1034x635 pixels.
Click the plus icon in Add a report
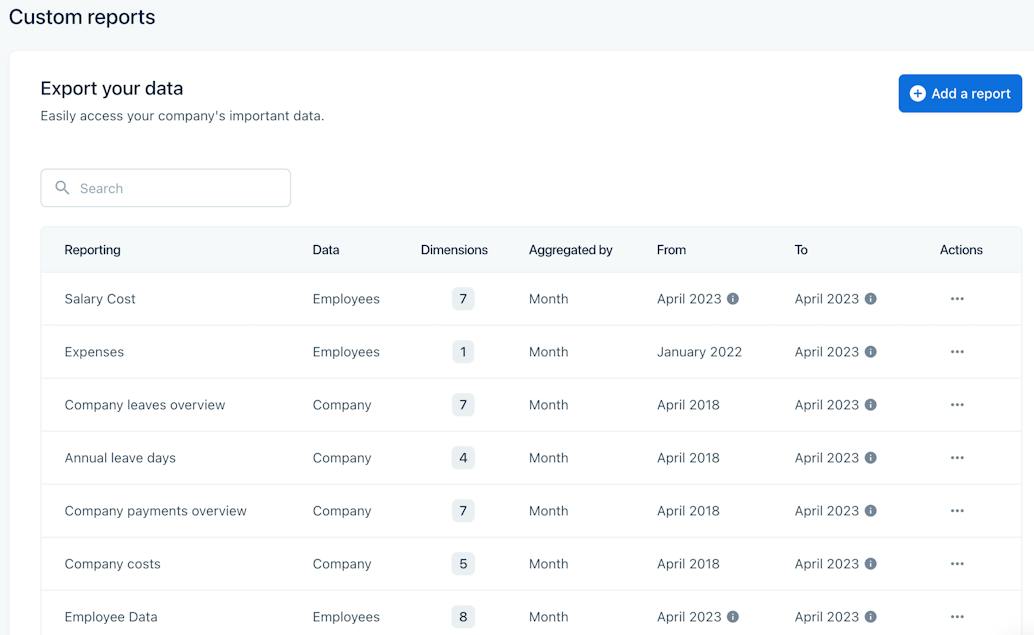[x=917, y=94]
